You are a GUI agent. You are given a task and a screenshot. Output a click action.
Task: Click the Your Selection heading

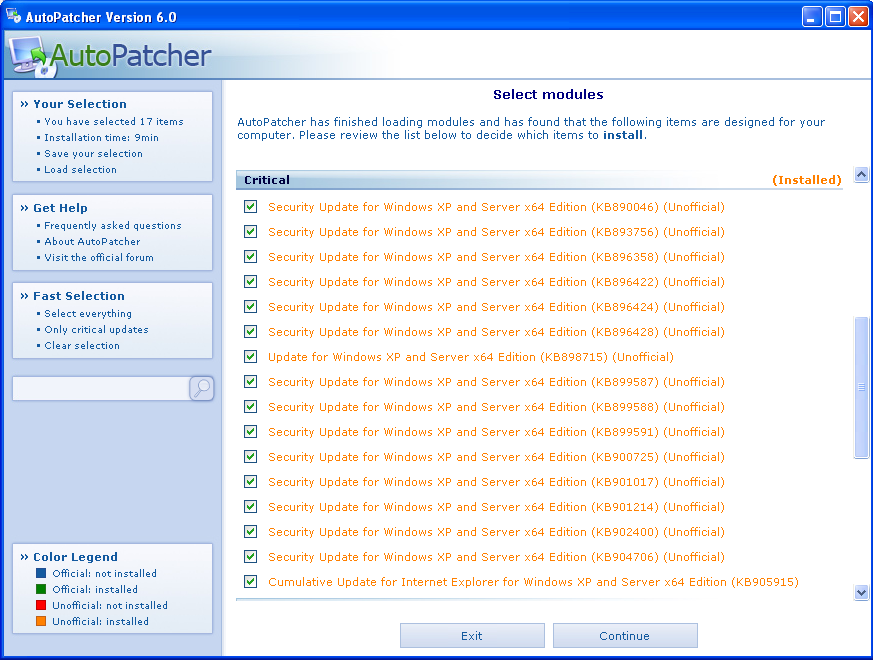(80, 104)
